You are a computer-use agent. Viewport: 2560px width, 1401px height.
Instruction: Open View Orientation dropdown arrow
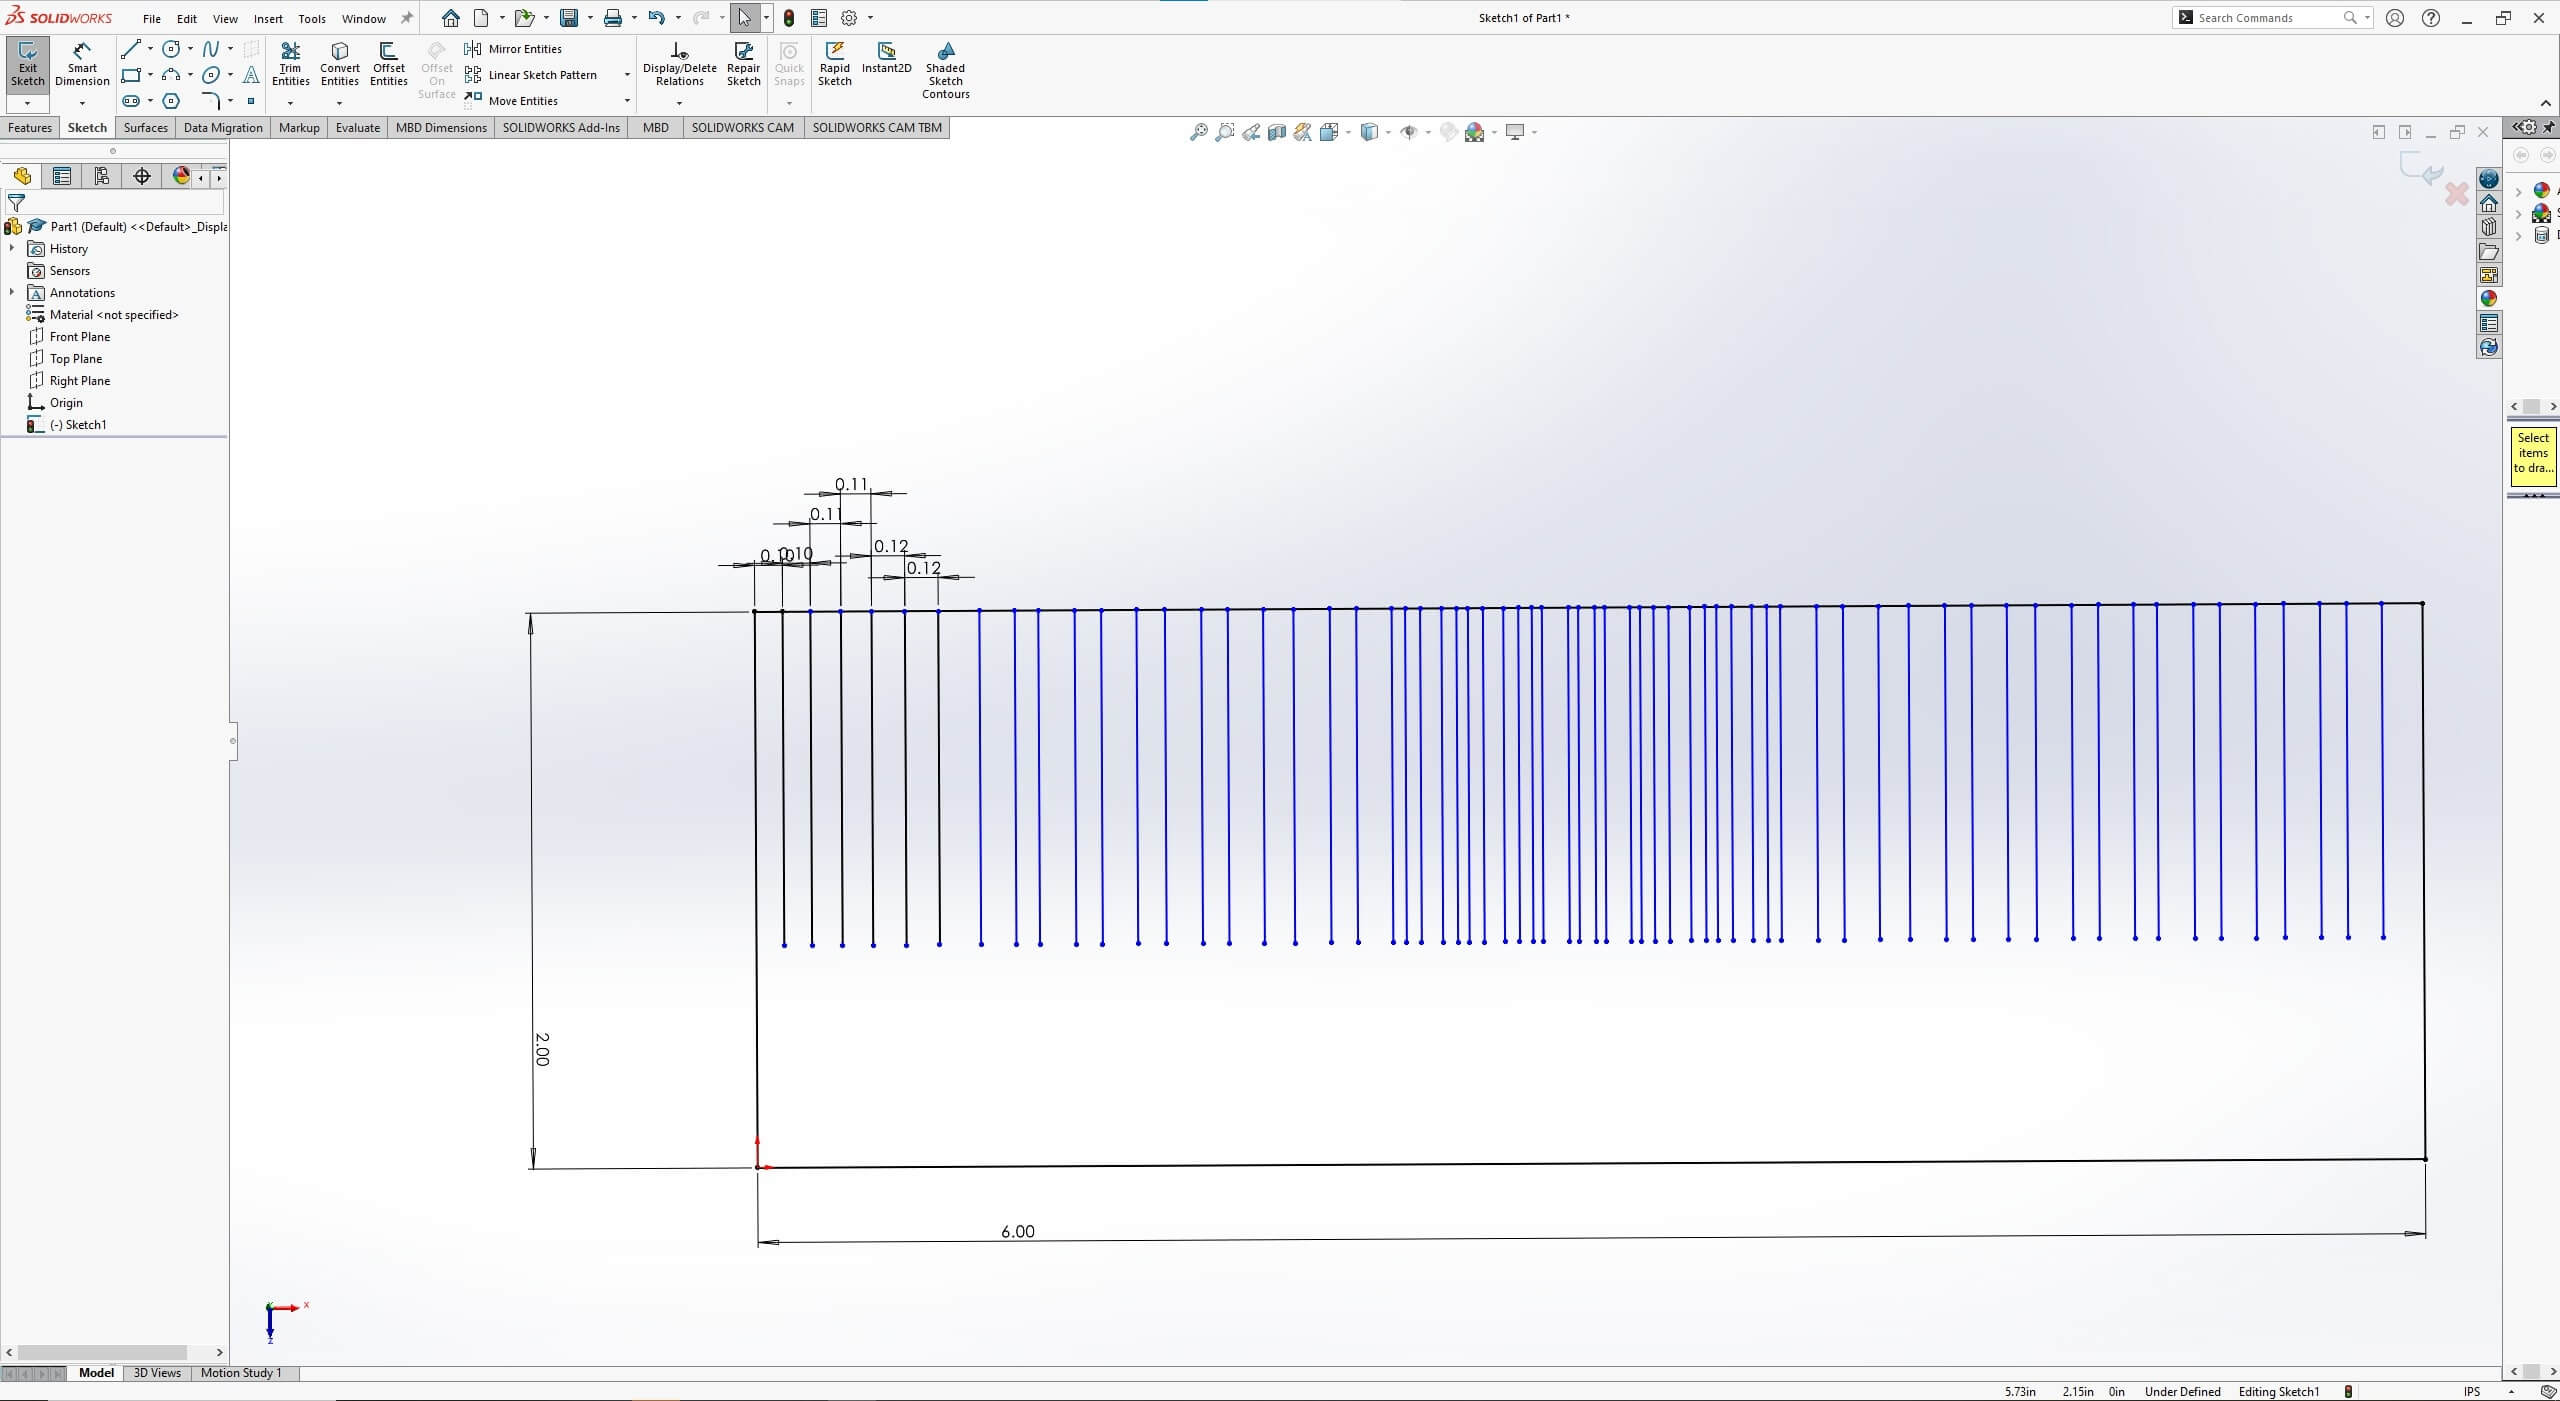tap(1348, 132)
